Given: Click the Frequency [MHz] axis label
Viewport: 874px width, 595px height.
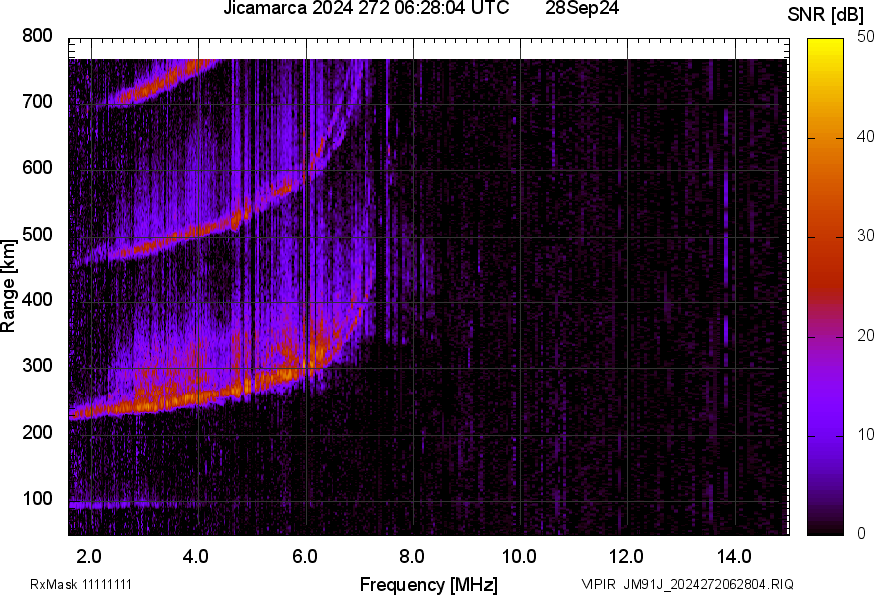Looking at the screenshot, I should click(x=428, y=584).
